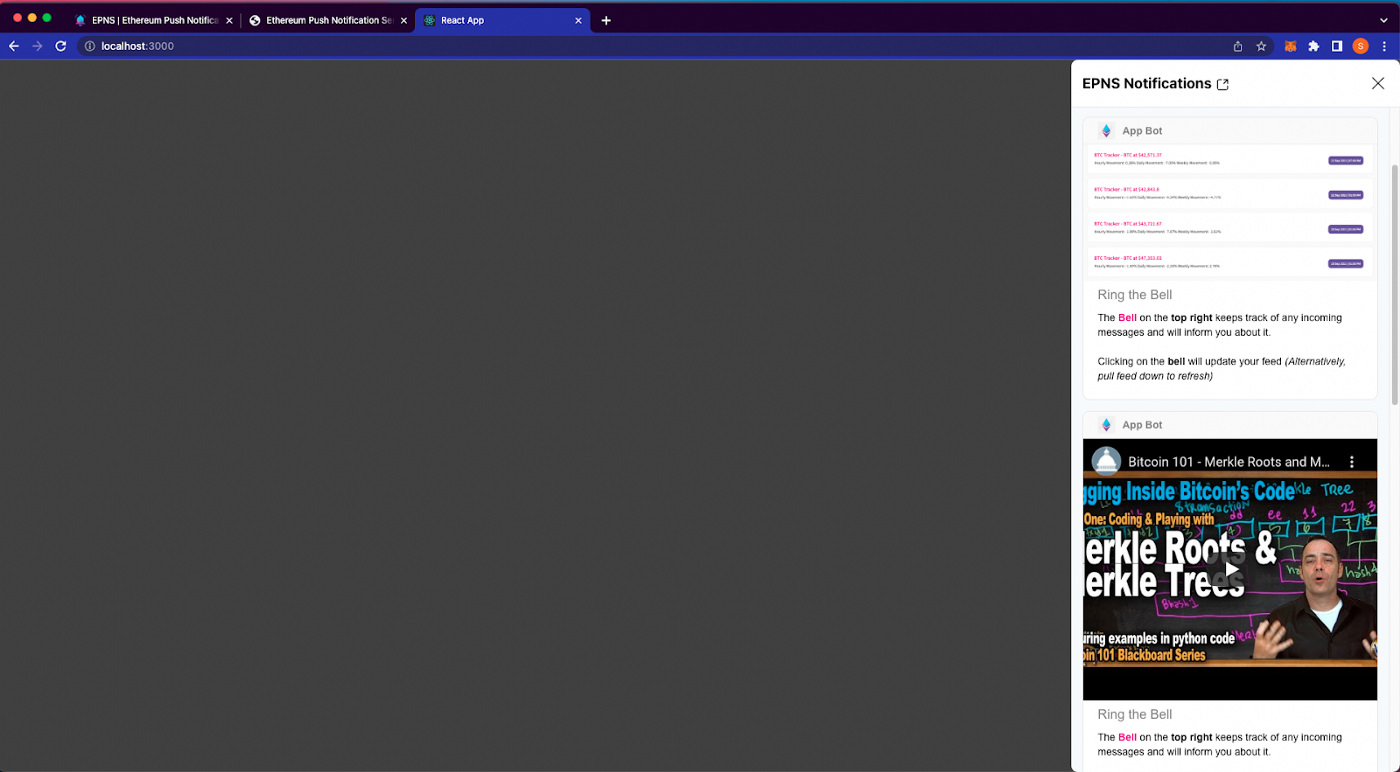
Task: Reload the localhost:3000 page
Action: [x=60, y=45]
